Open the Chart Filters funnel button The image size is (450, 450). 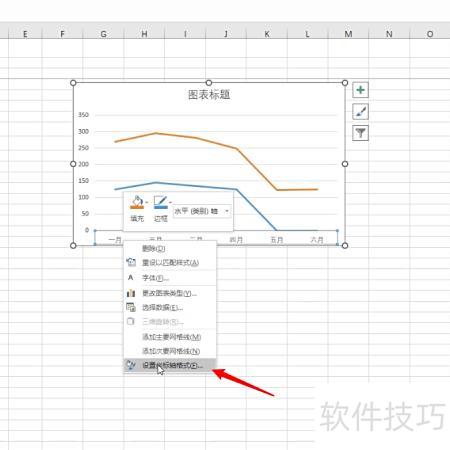pos(360,133)
